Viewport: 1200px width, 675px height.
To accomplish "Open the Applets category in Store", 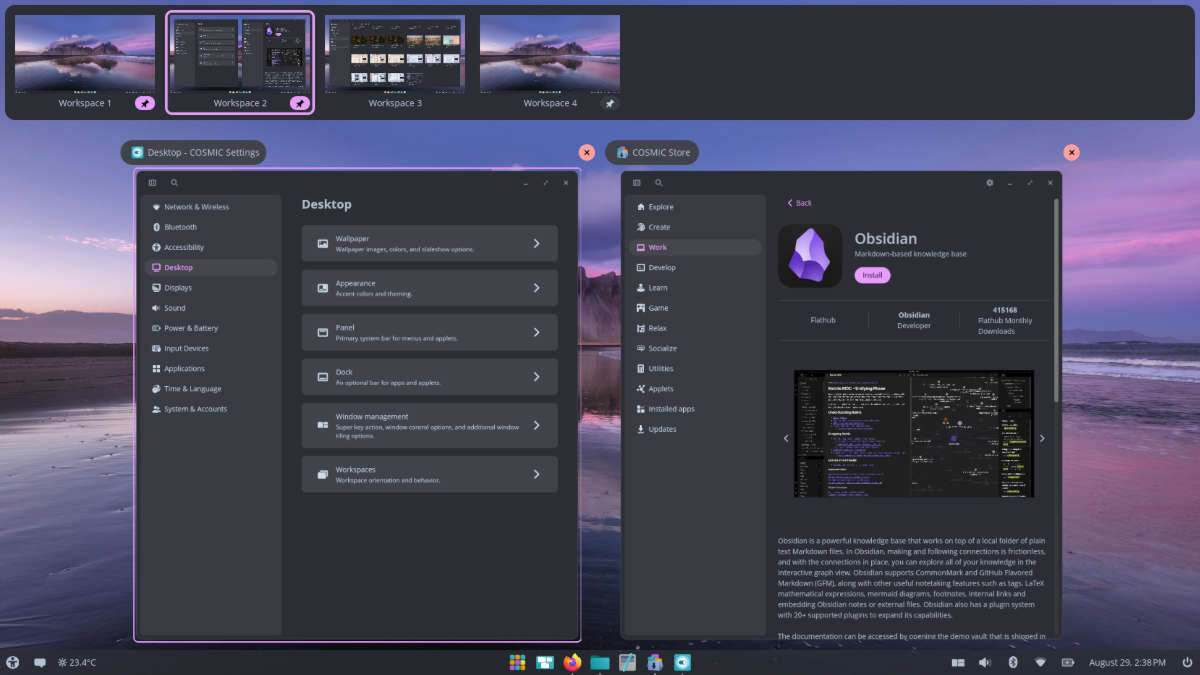I will click(695, 388).
